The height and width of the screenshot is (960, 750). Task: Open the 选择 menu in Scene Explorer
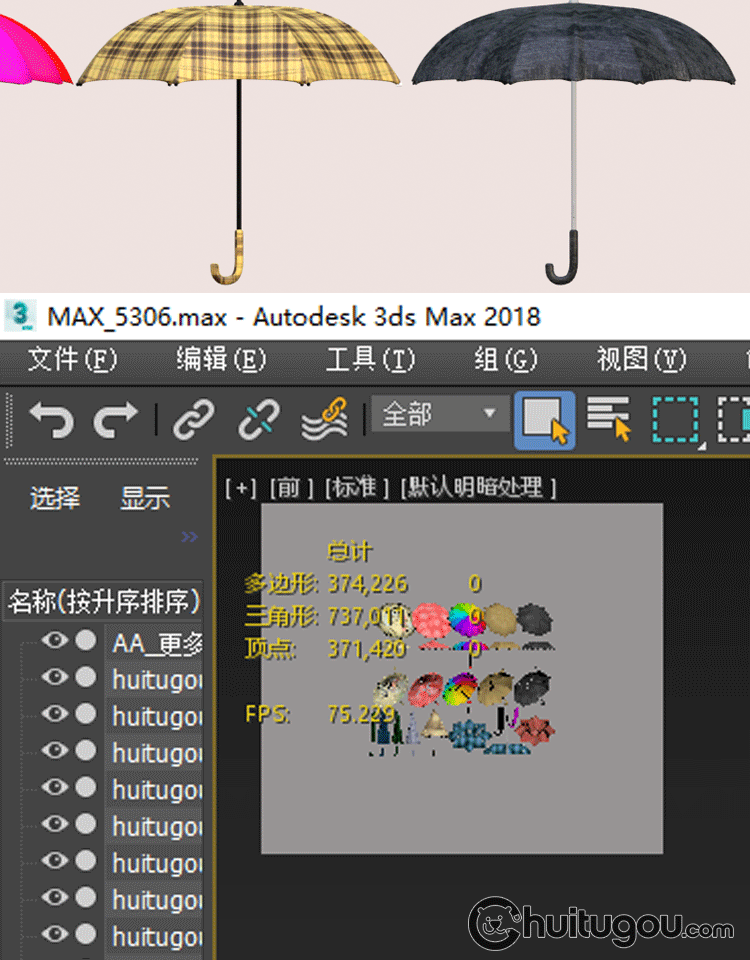(54, 498)
